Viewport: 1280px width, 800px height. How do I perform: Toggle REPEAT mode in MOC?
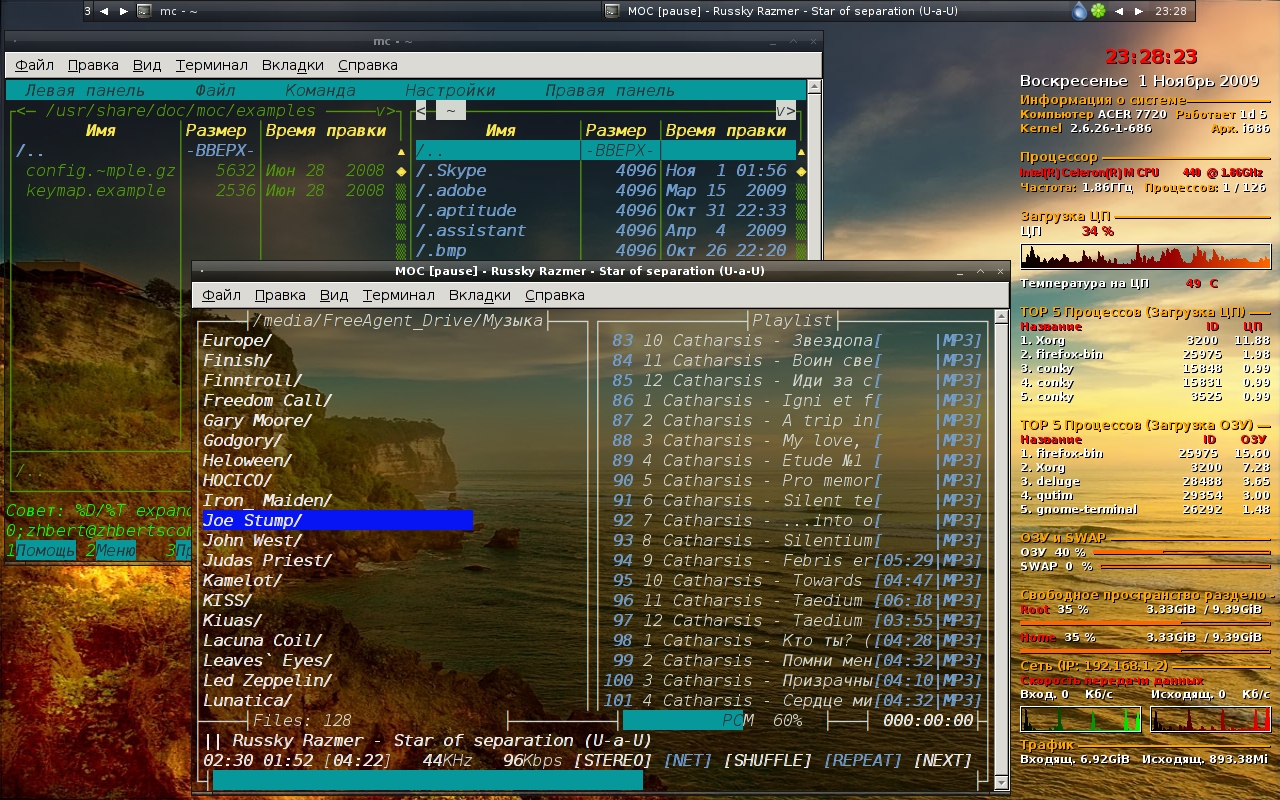[863, 761]
